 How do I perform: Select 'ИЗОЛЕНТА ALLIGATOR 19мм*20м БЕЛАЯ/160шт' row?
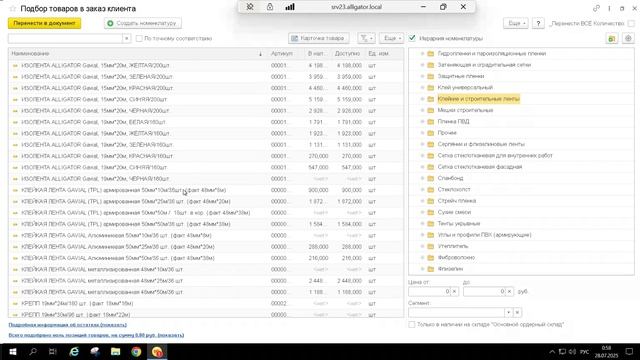206,122
